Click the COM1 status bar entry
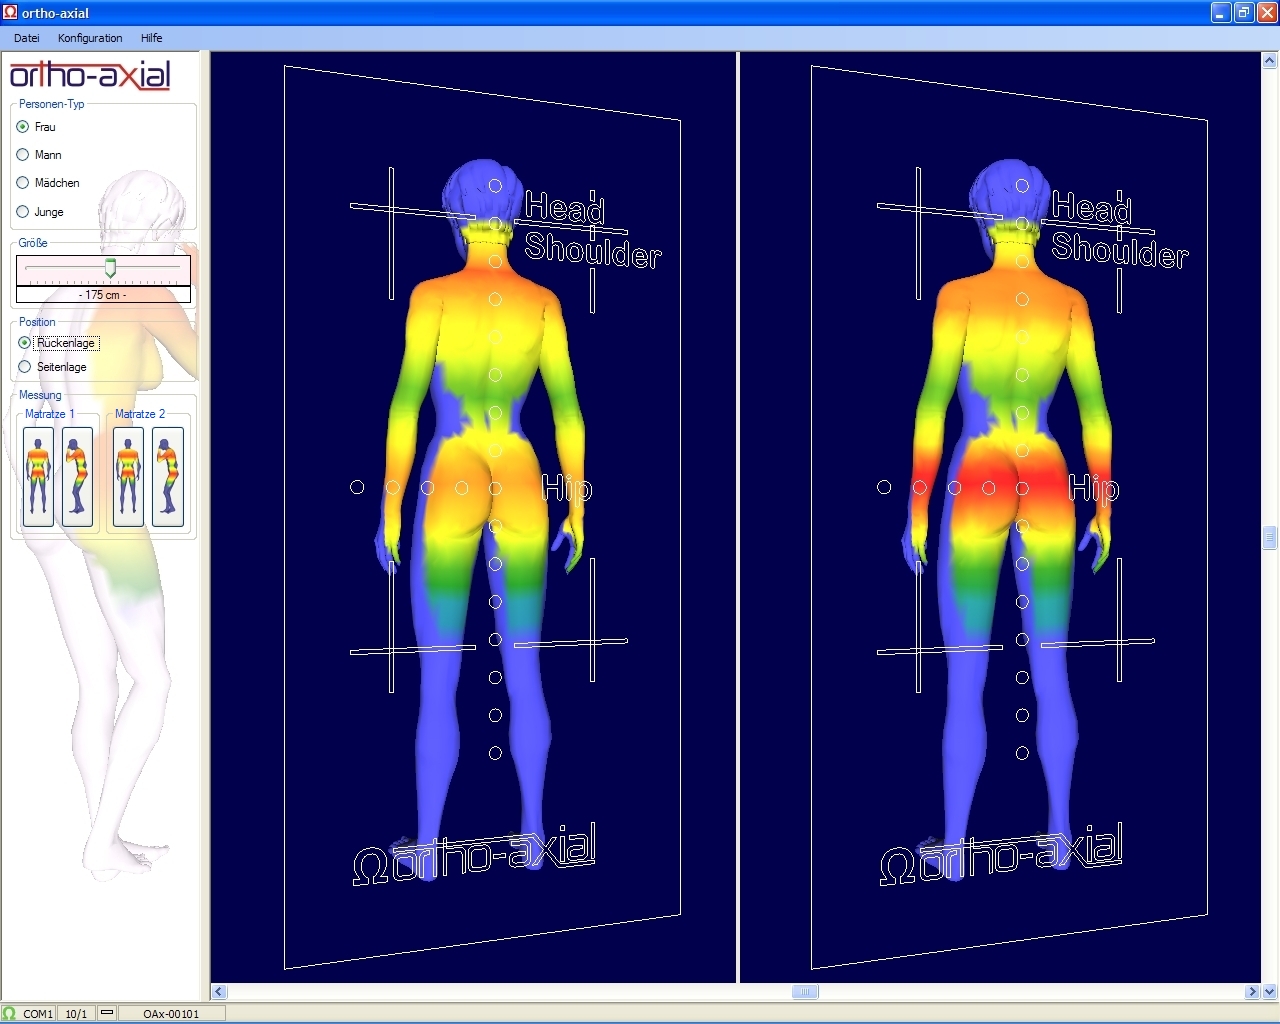 [x=38, y=1013]
